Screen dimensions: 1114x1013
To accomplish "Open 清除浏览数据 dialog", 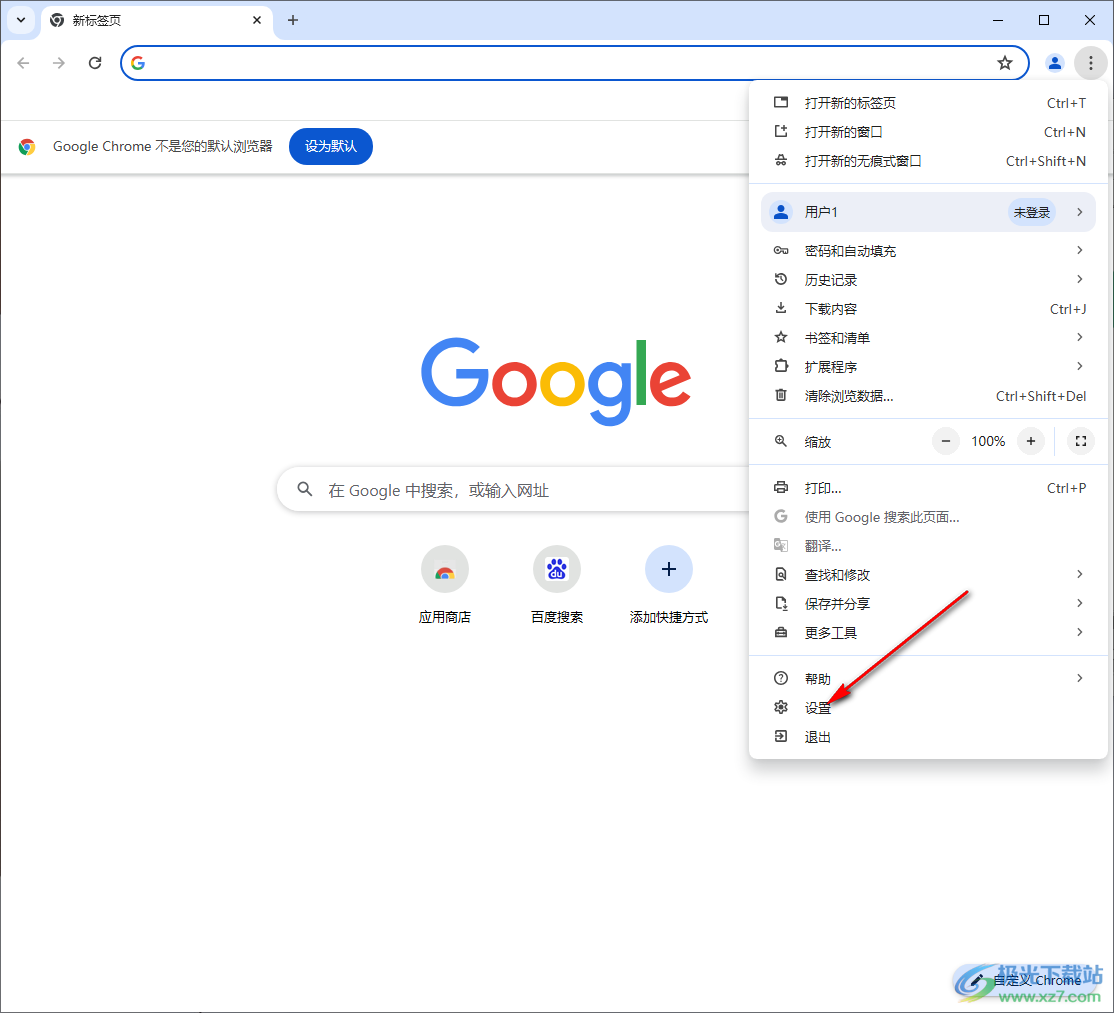I will [929, 396].
